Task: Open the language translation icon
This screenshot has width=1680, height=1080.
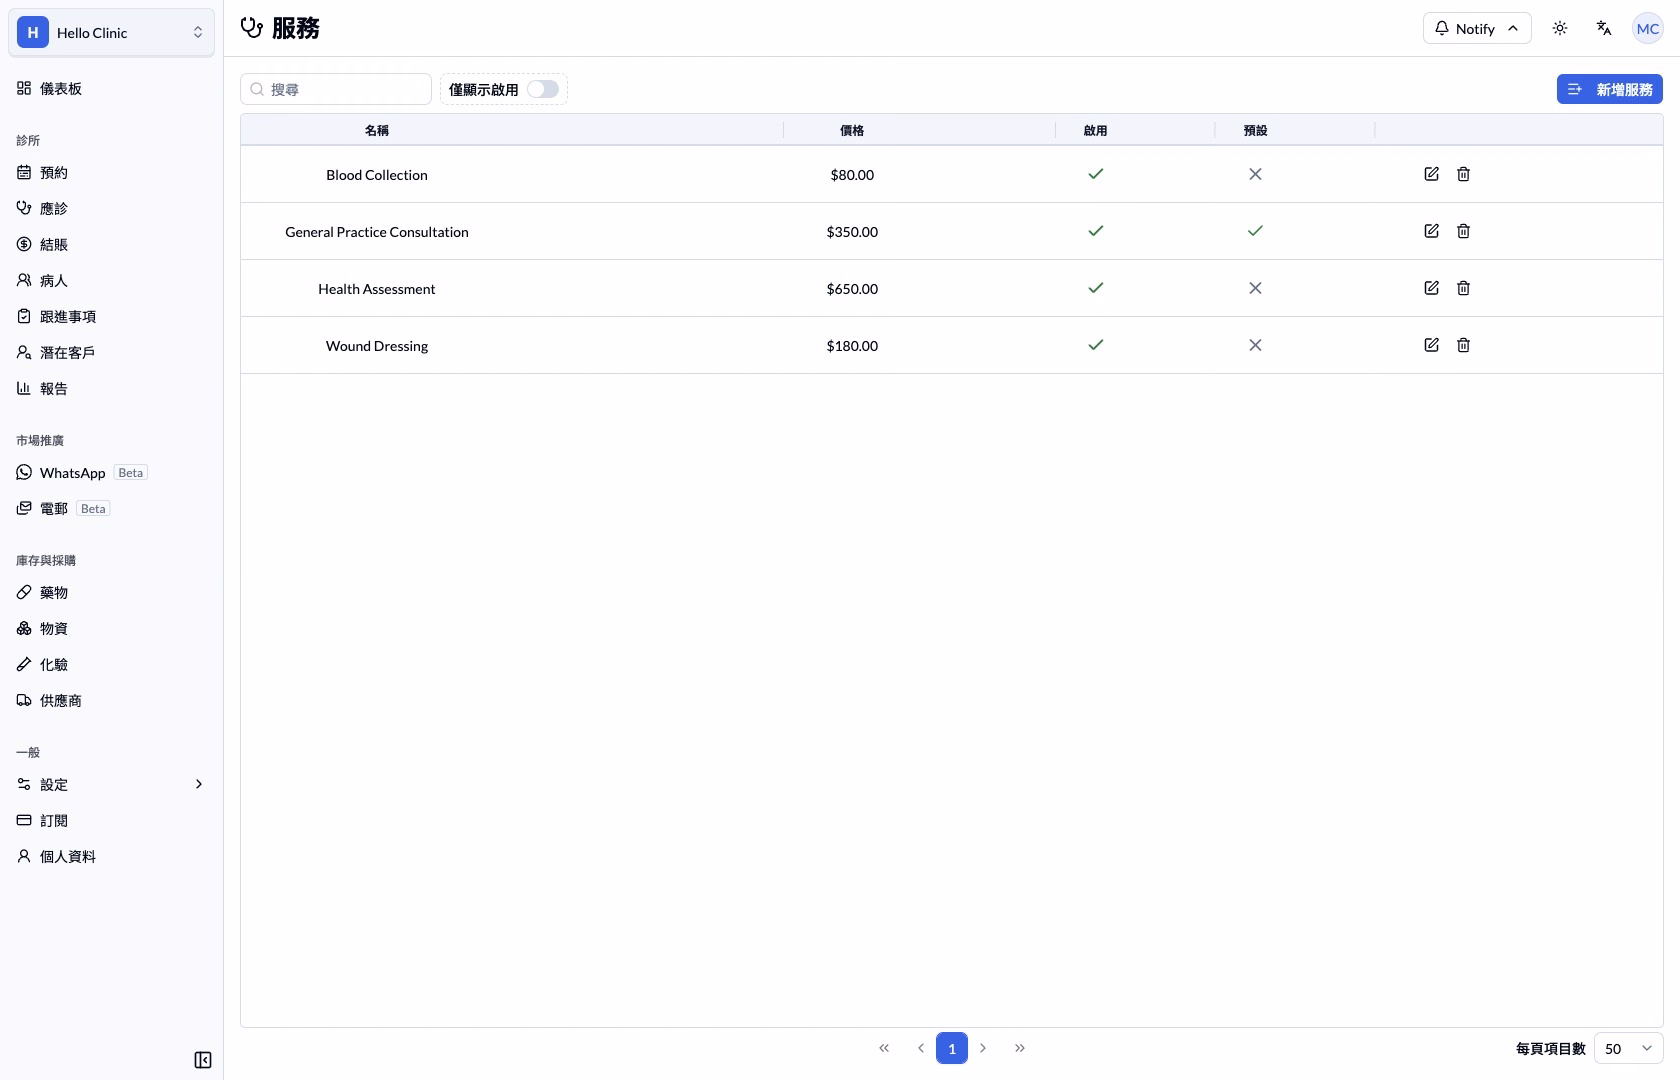Action: click(1604, 29)
